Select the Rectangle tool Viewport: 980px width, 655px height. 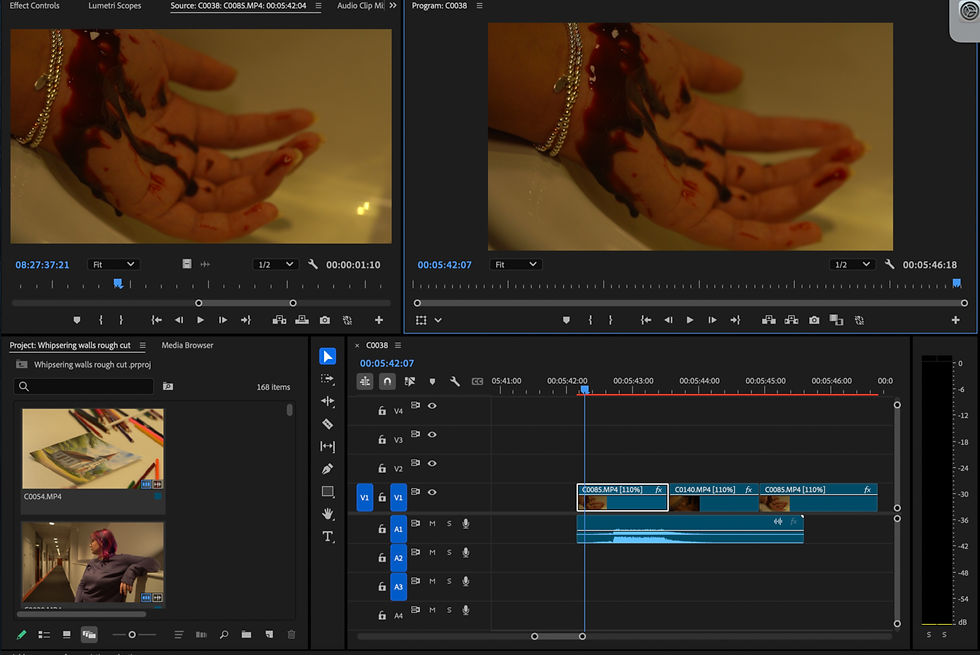click(328, 491)
